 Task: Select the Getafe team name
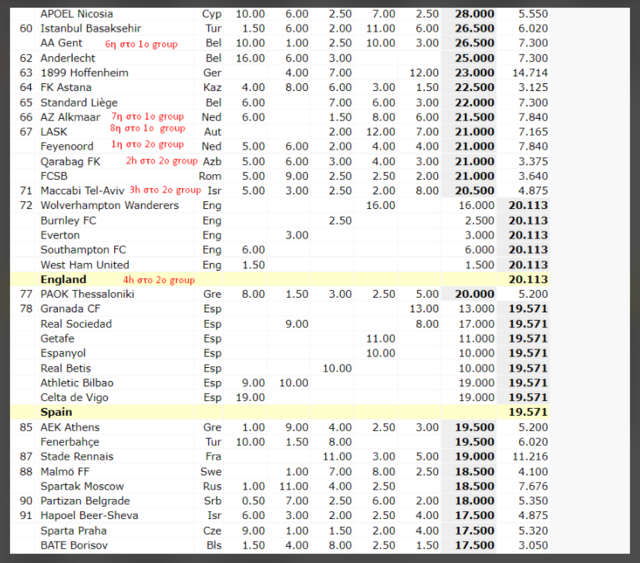(57, 339)
